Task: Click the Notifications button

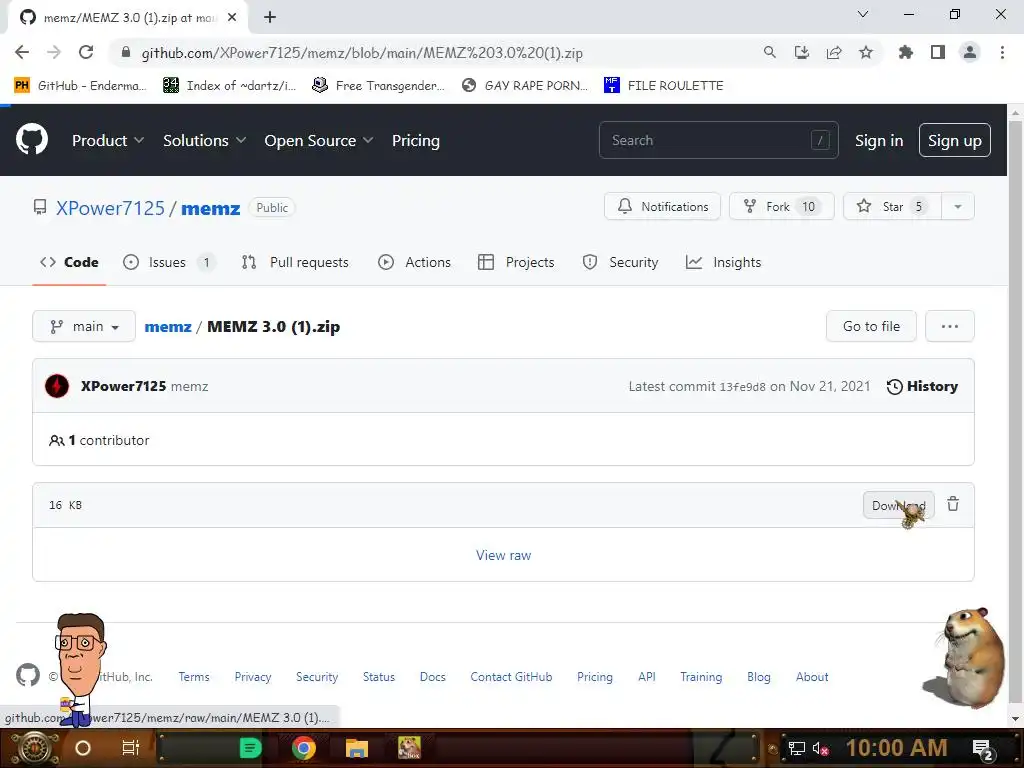Action: click(662, 206)
